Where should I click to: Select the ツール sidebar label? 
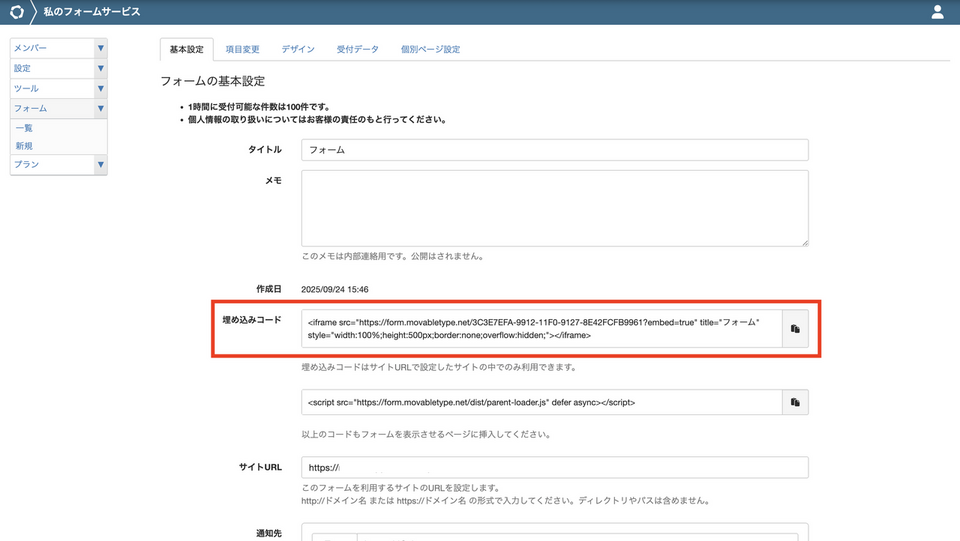[x=26, y=88]
